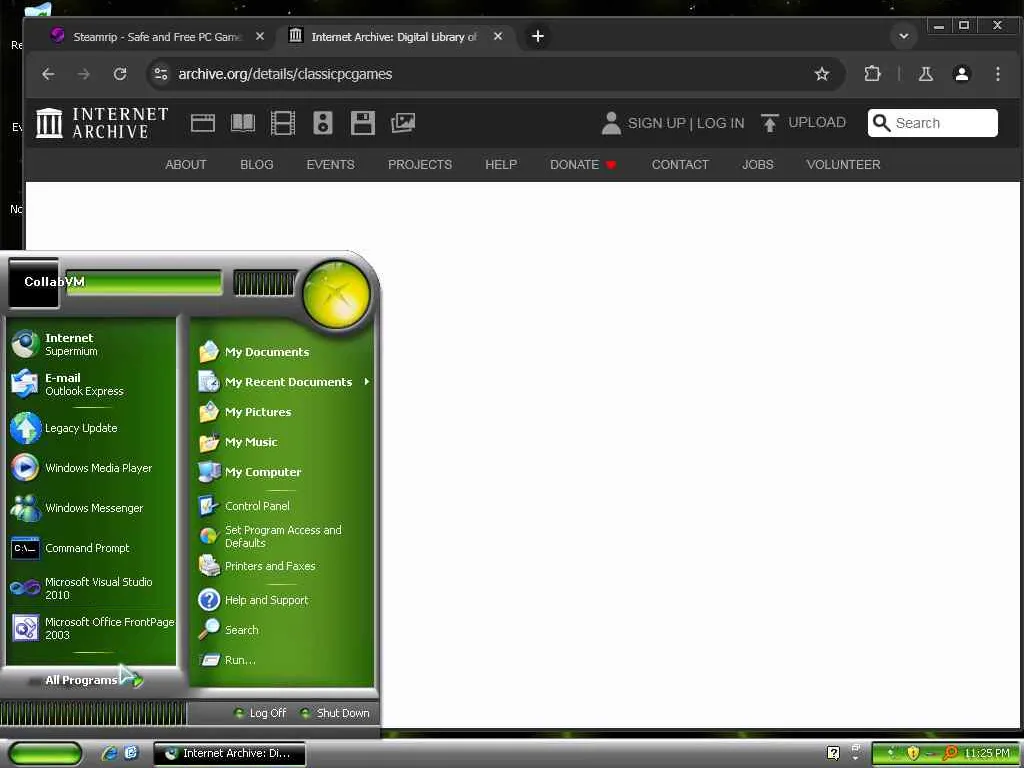Open Control Panel
Viewport: 1024px width, 768px height.
(x=284, y=506)
